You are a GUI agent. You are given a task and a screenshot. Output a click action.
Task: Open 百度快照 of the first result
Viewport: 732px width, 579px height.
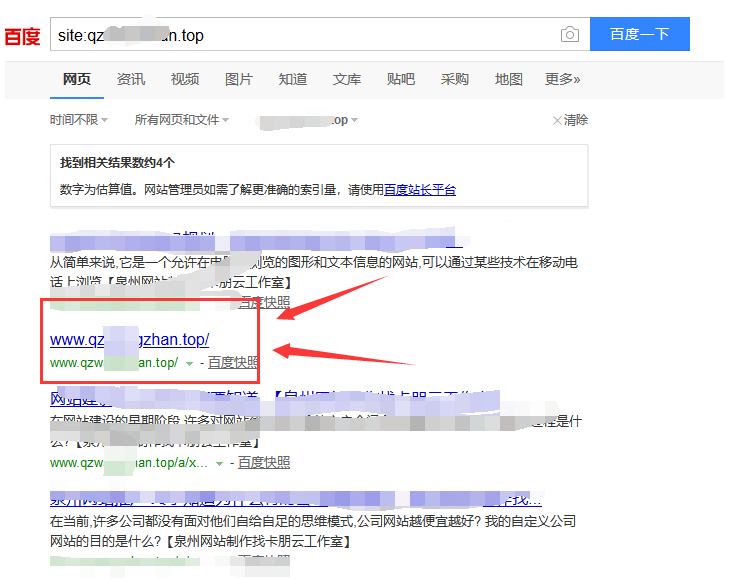click(x=264, y=303)
